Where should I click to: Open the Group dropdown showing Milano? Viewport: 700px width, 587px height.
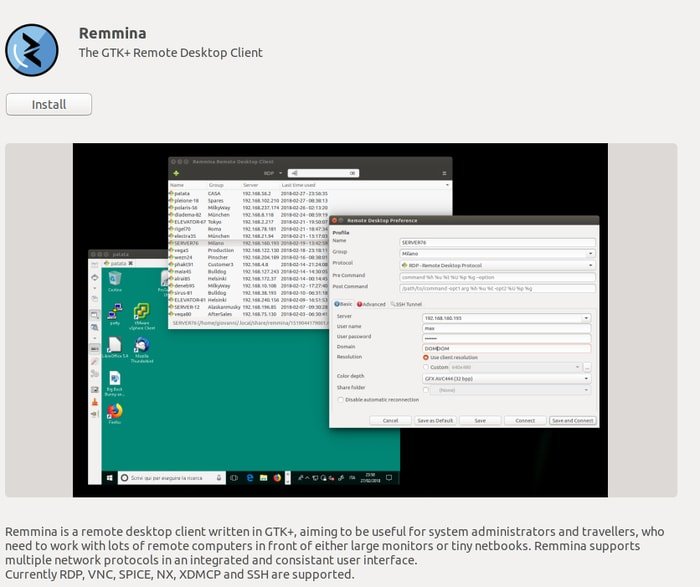(x=497, y=254)
